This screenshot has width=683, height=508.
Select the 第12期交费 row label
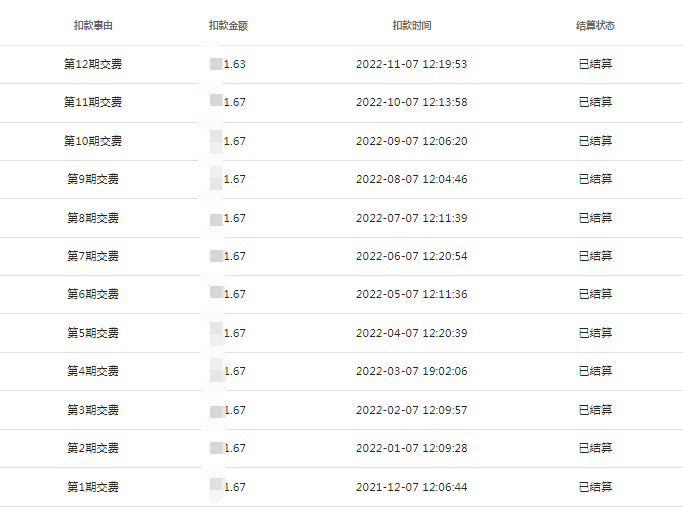pyautogui.click(x=93, y=64)
